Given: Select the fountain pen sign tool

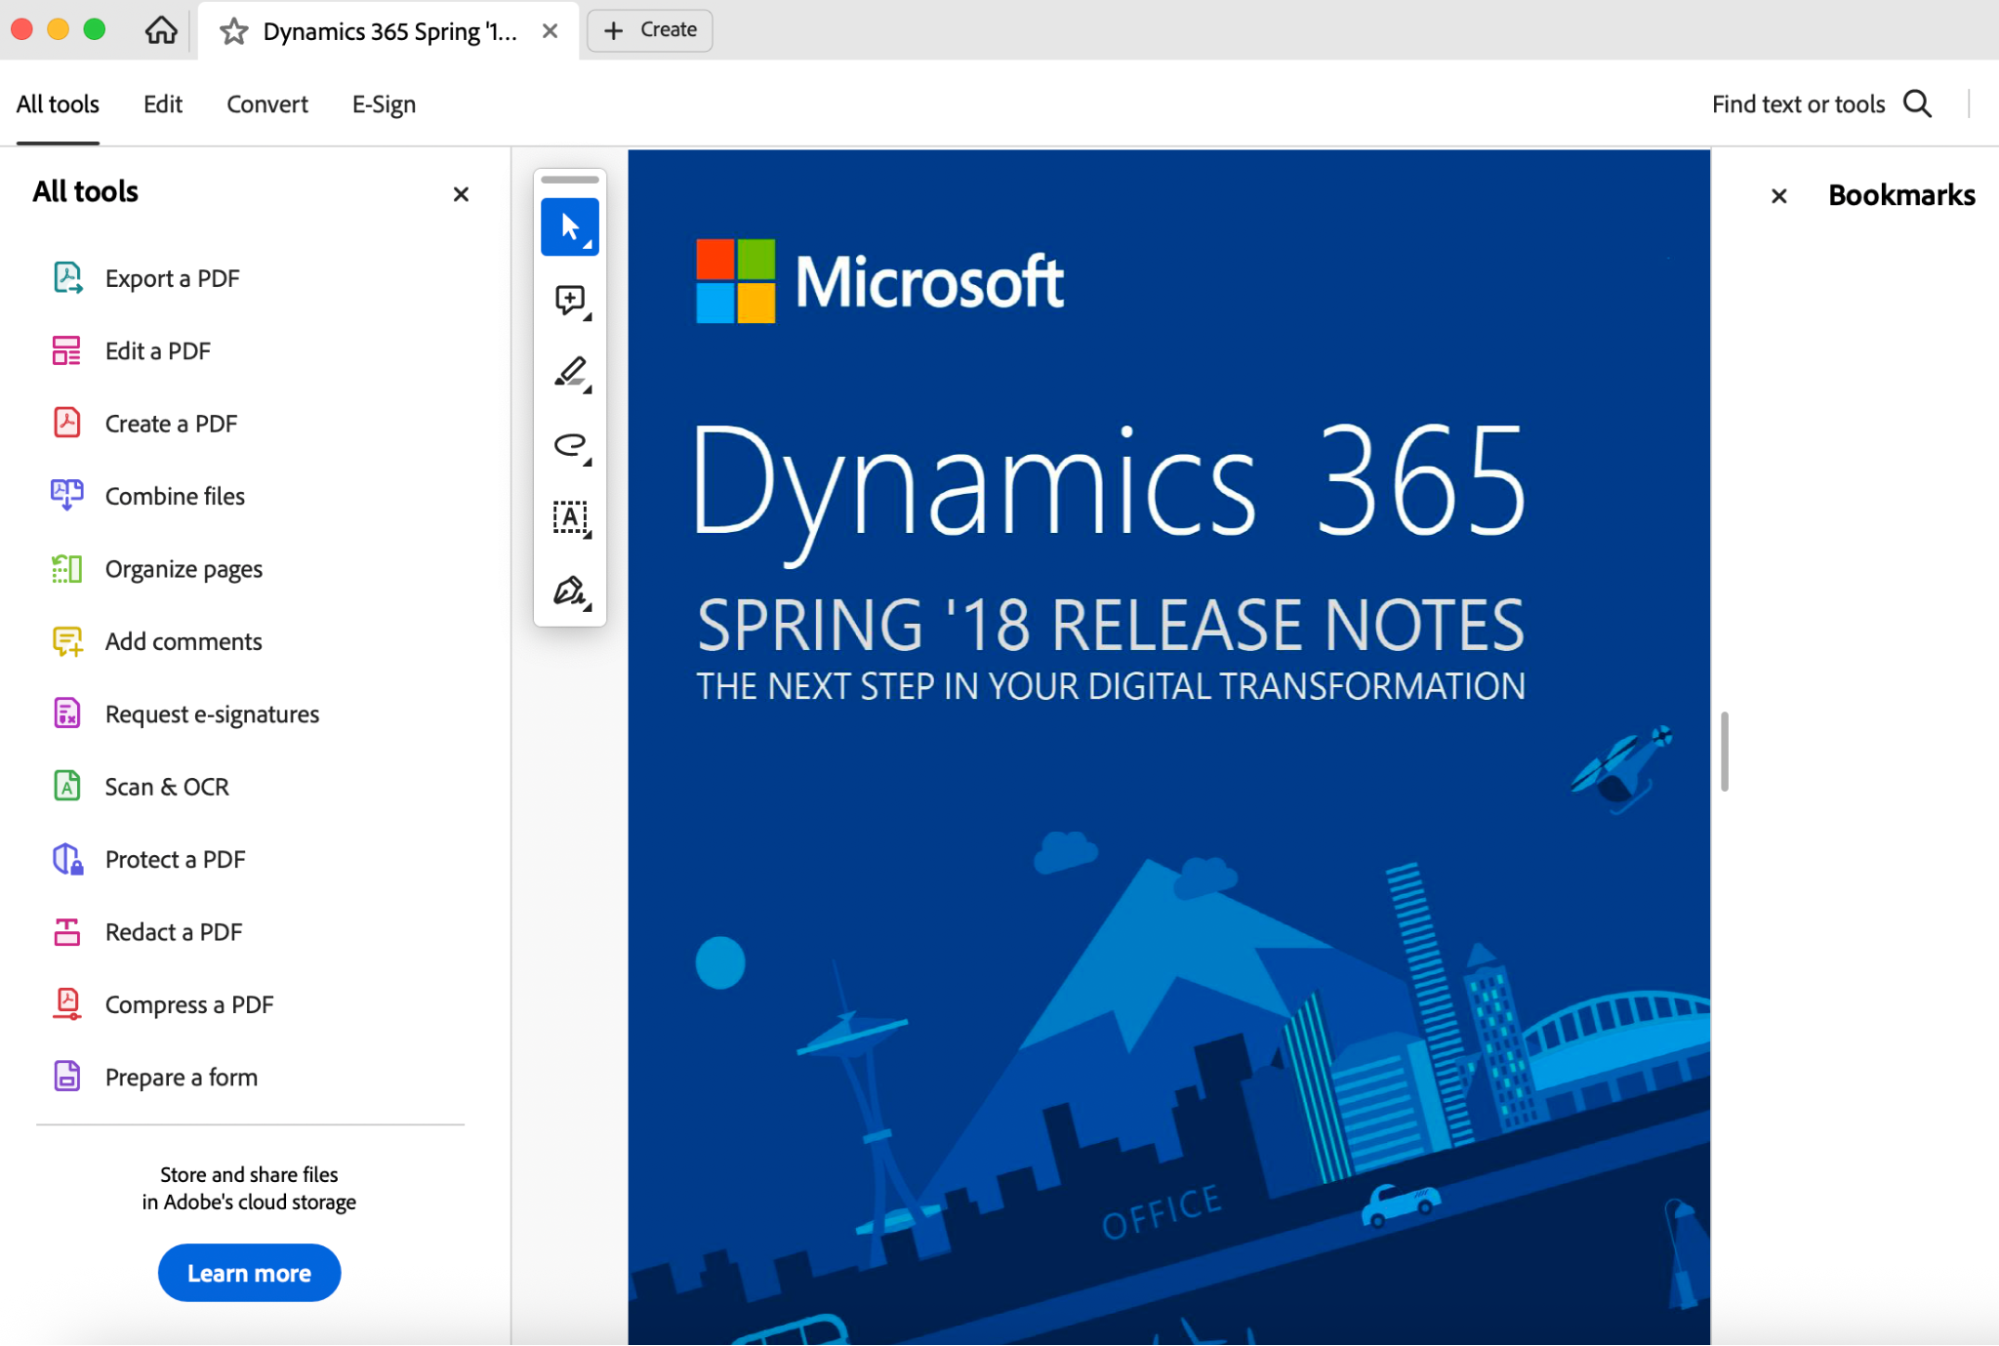Looking at the screenshot, I should pyautogui.click(x=569, y=591).
